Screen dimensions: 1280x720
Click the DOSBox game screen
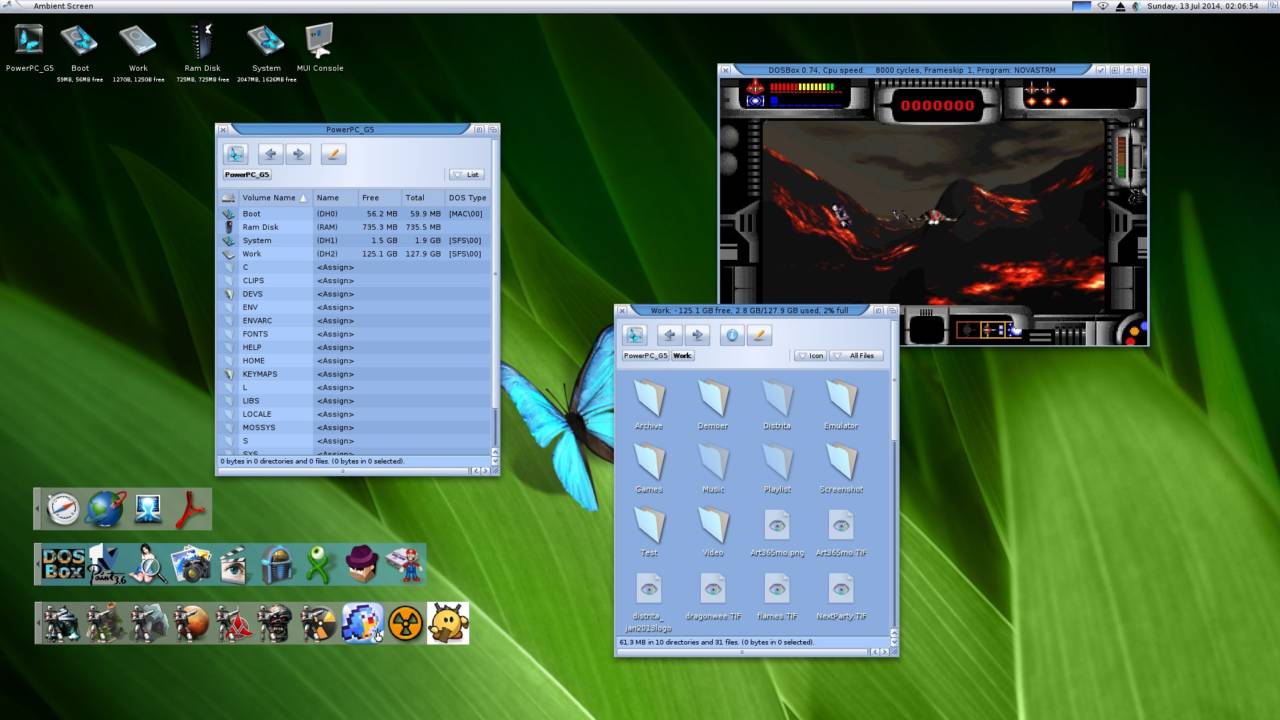933,211
